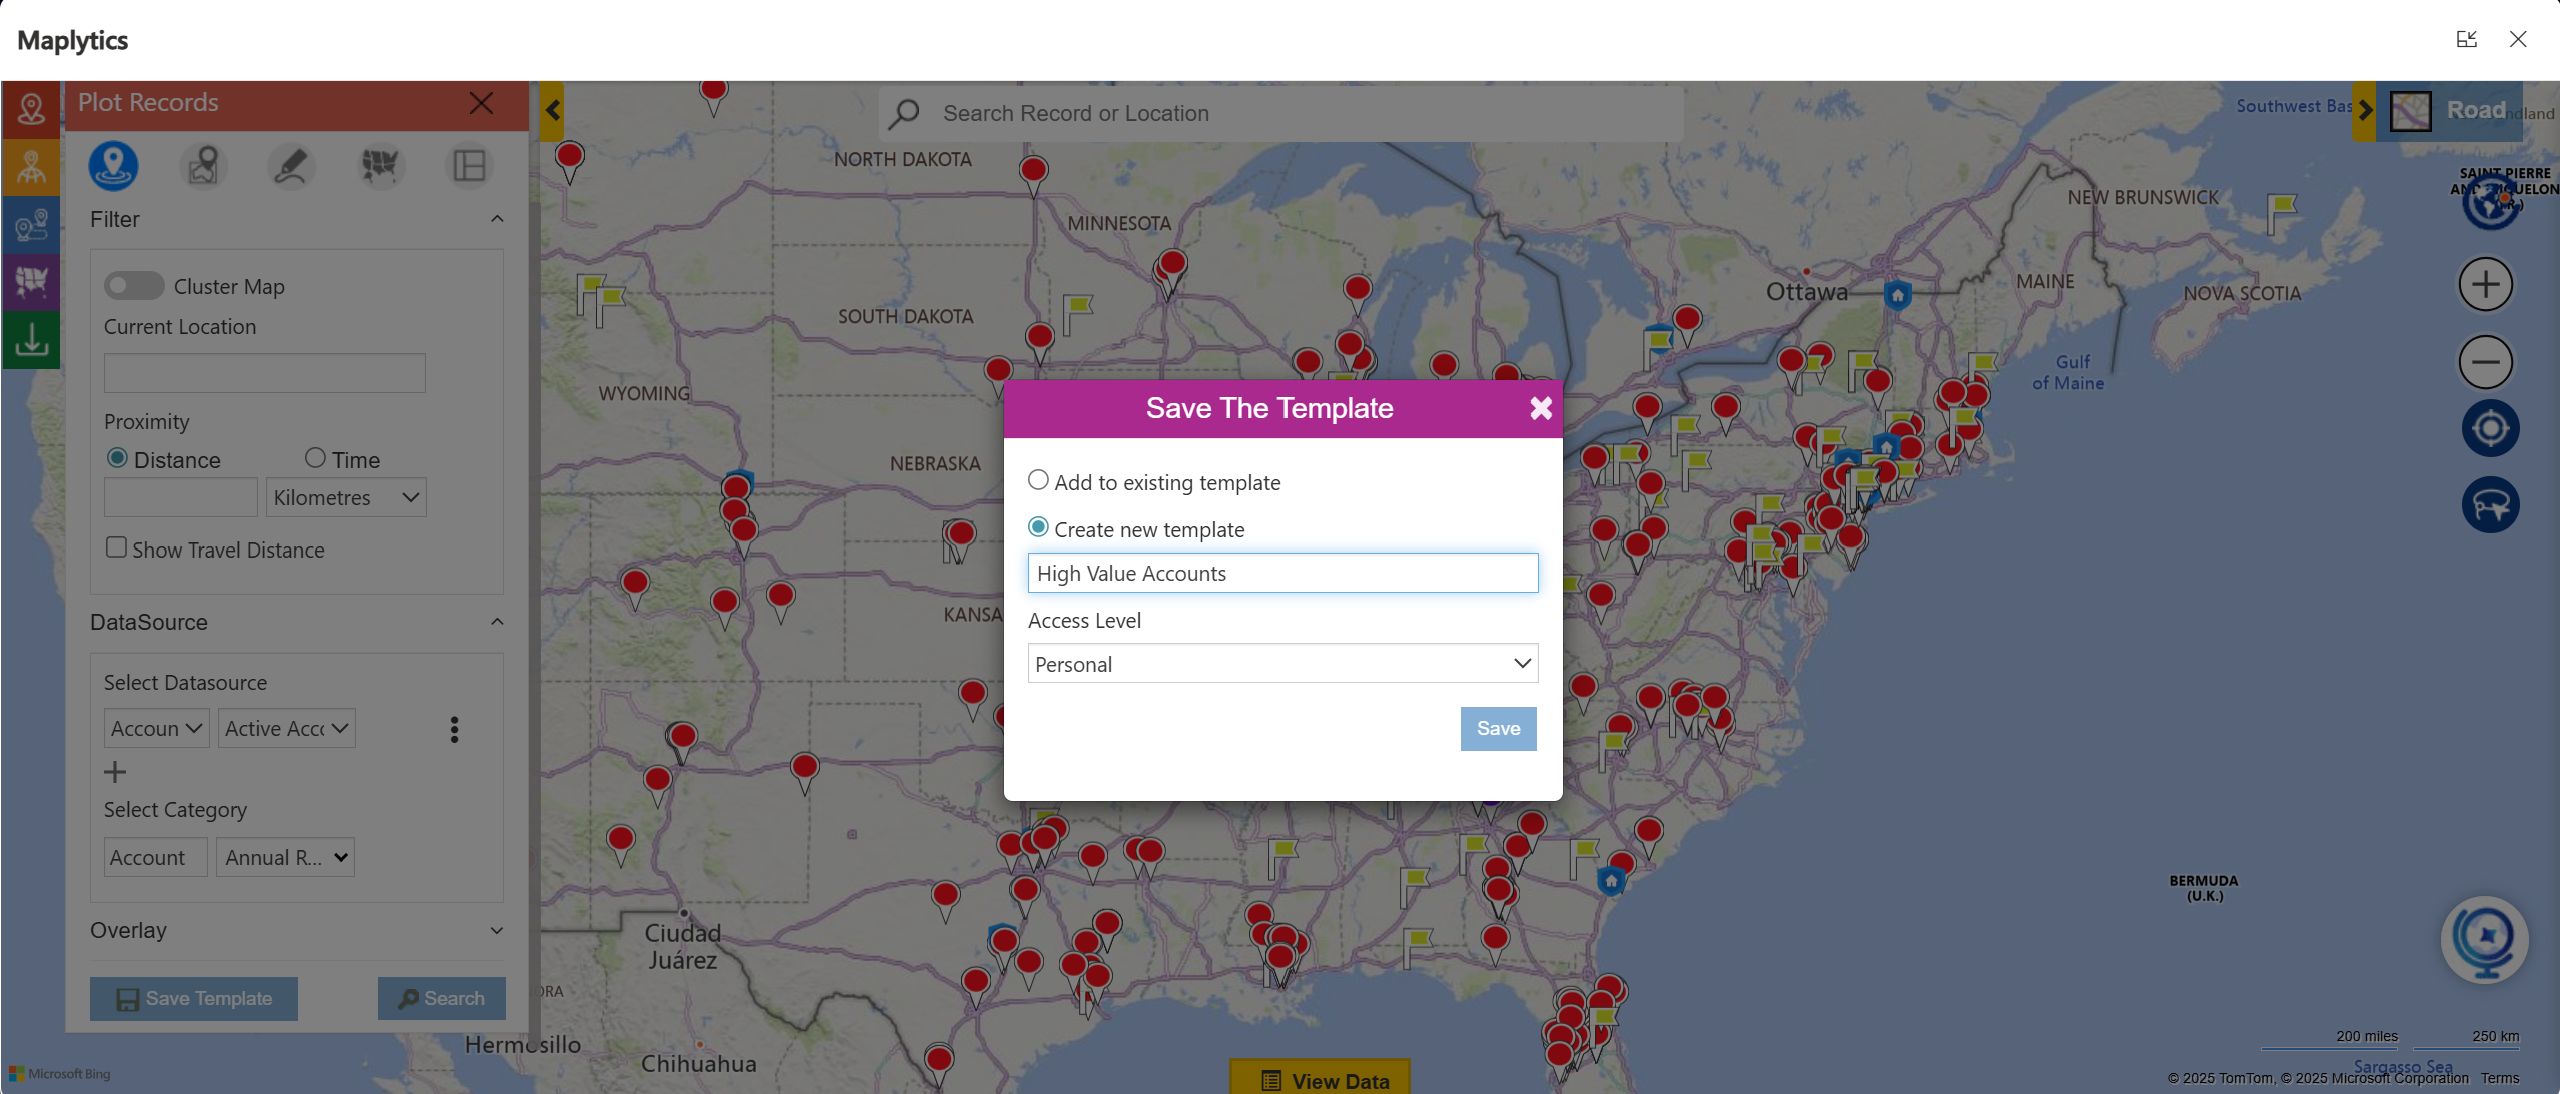Collapse the DataSource section
The height and width of the screenshot is (1094, 2560).
(x=497, y=622)
